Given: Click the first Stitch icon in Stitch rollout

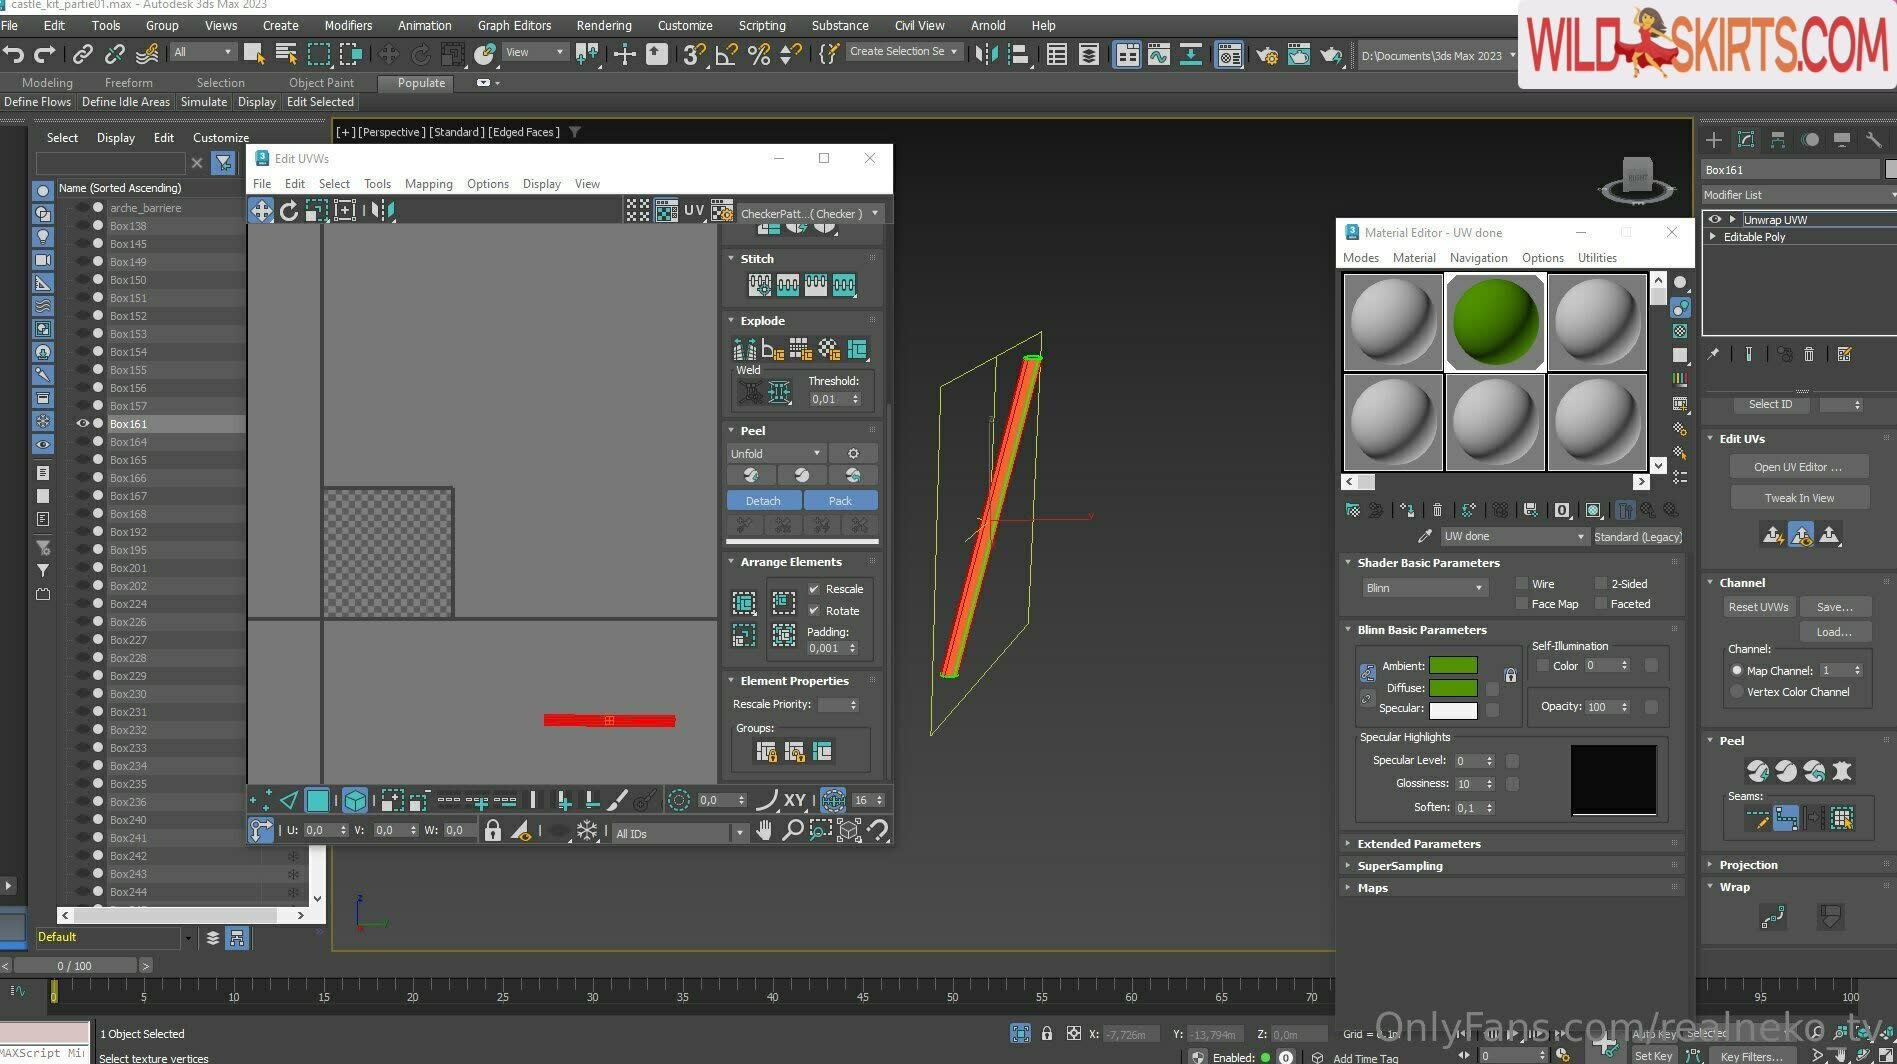Looking at the screenshot, I should coord(760,285).
